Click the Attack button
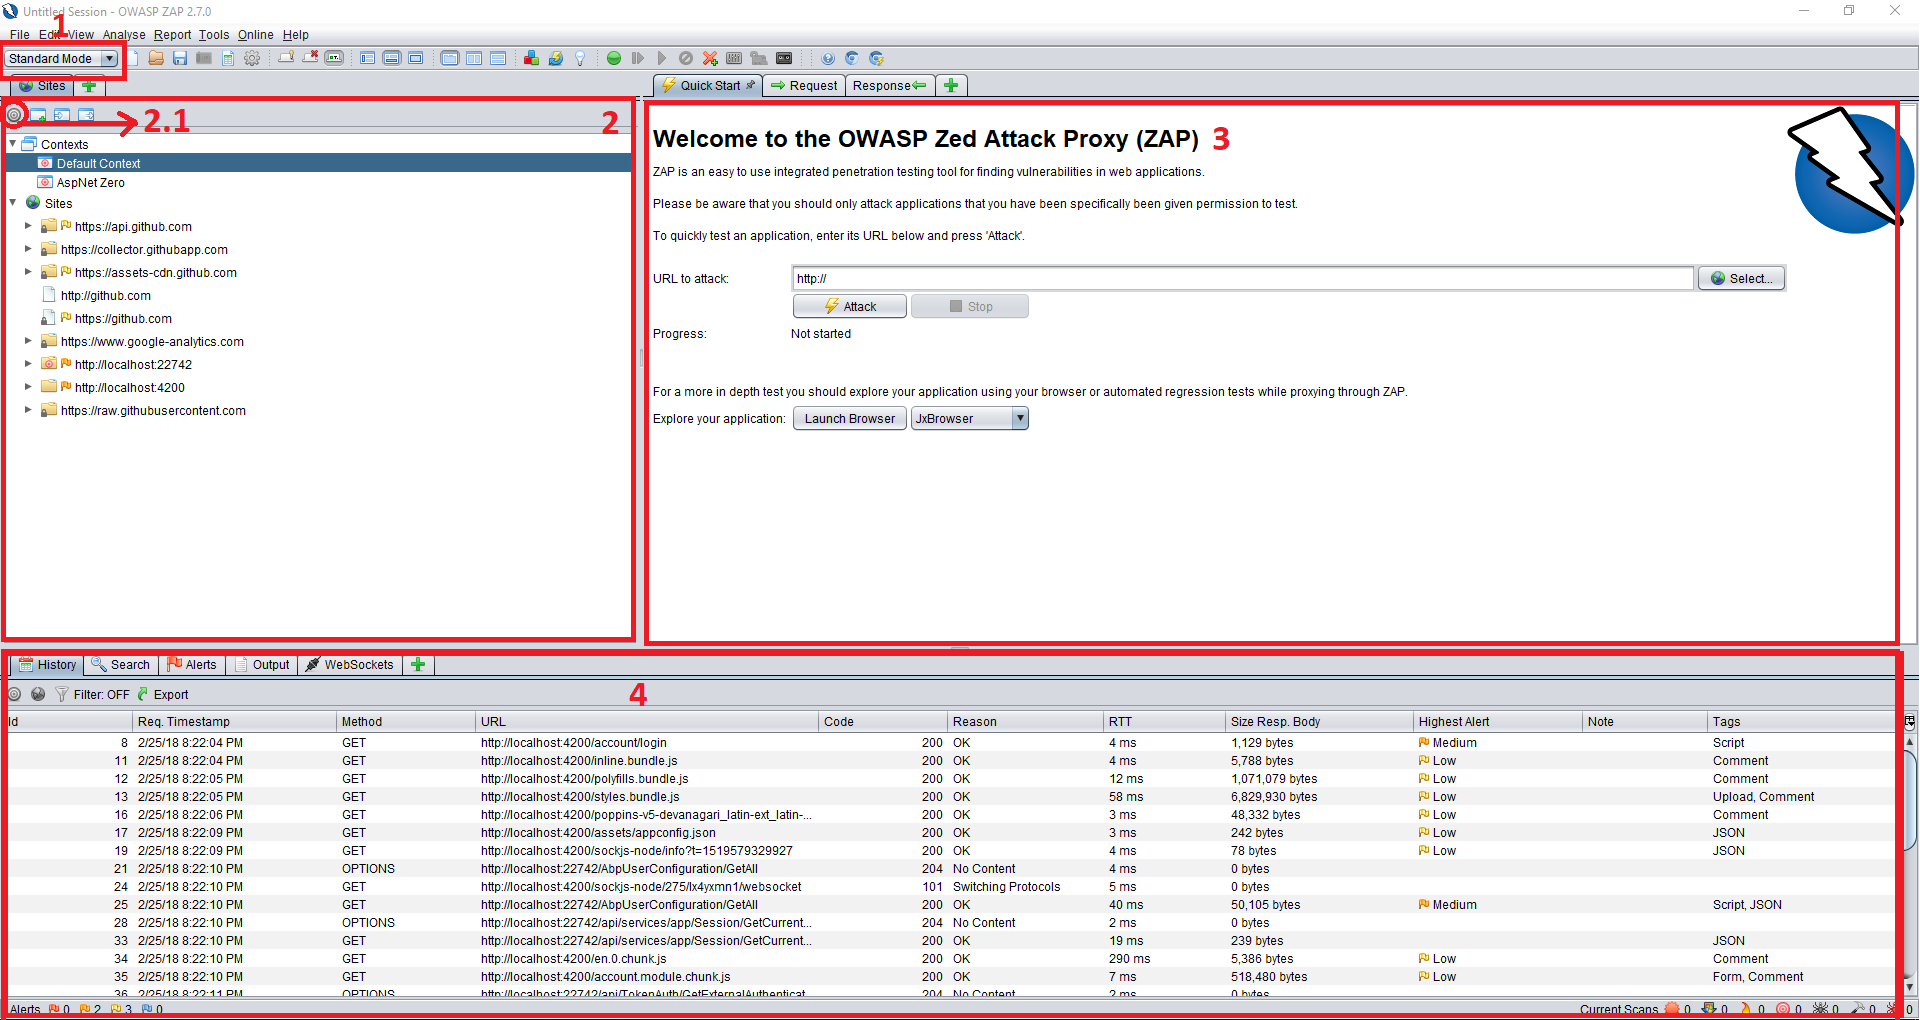The height and width of the screenshot is (1020, 1920). pyautogui.click(x=850, y=306)
